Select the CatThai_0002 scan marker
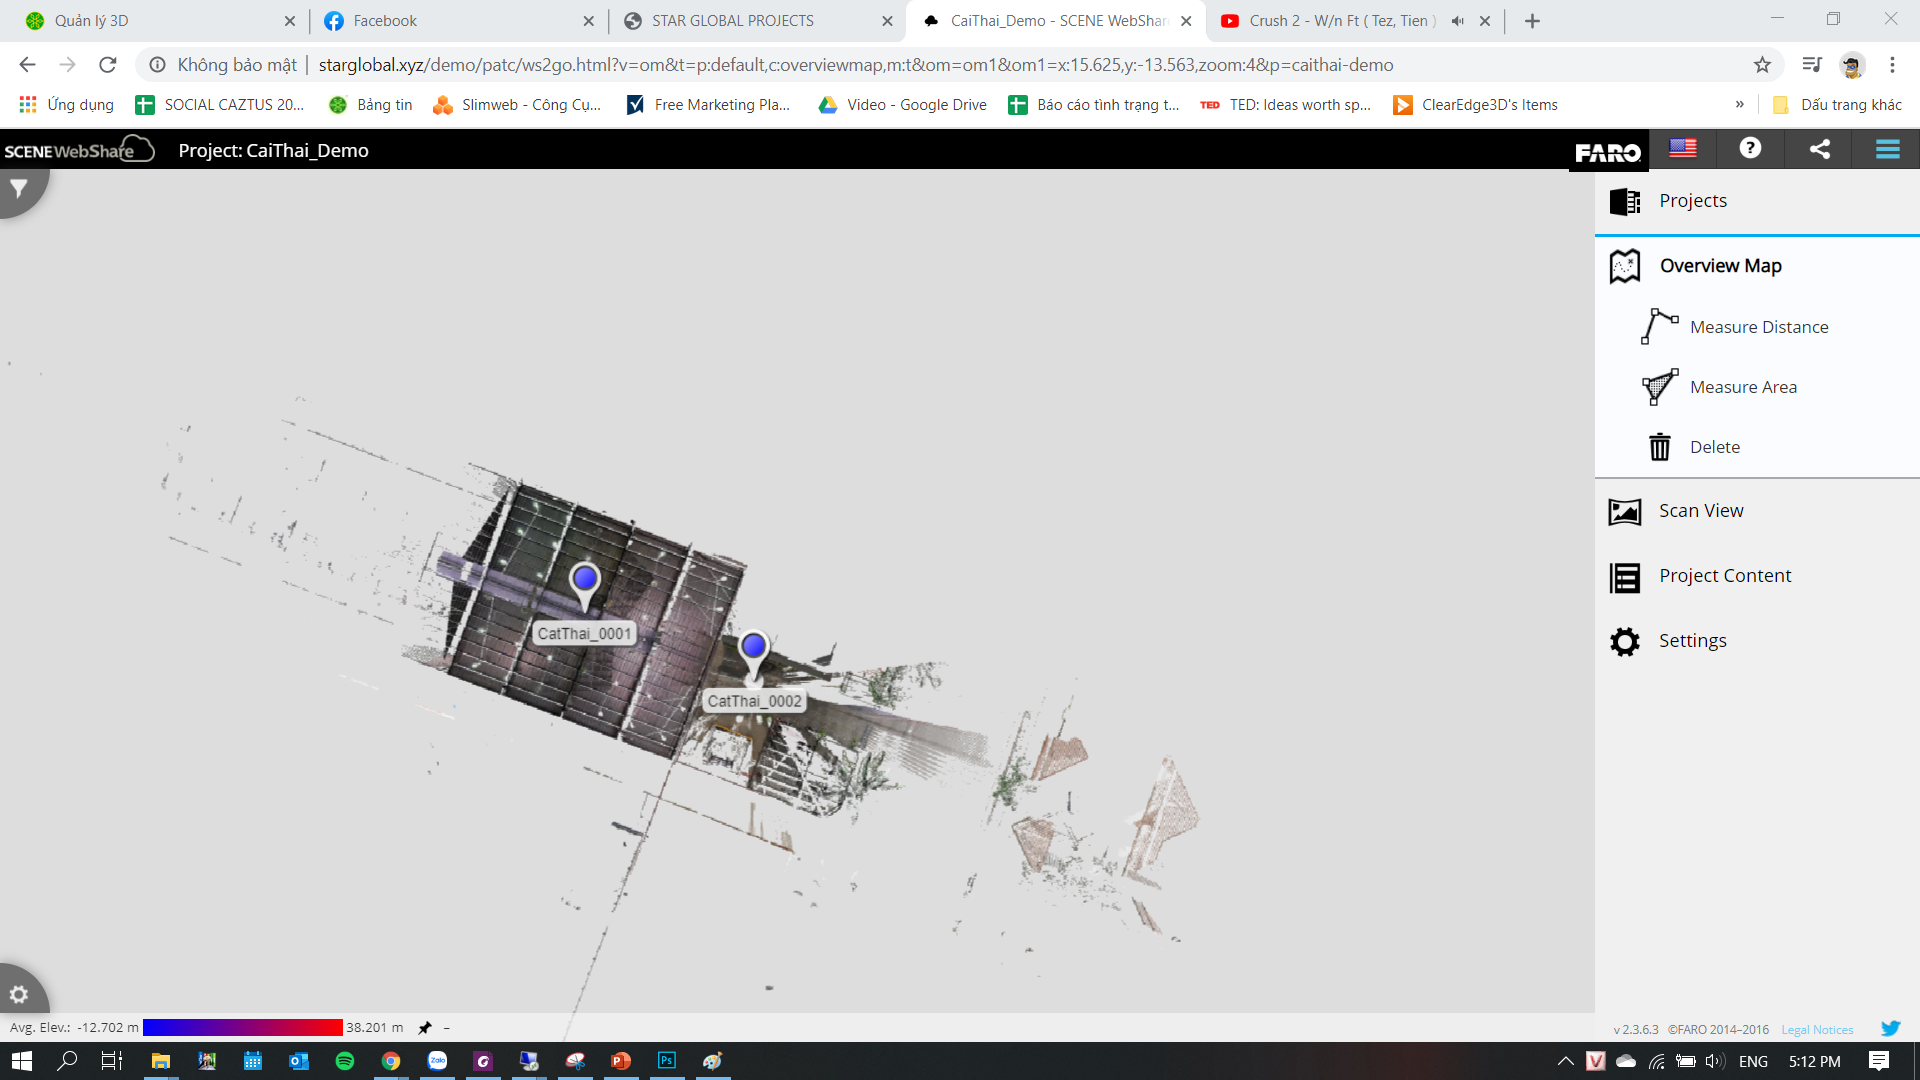Image resolution: width=1920 pixels, height=1080 pixels. point(753,646)
